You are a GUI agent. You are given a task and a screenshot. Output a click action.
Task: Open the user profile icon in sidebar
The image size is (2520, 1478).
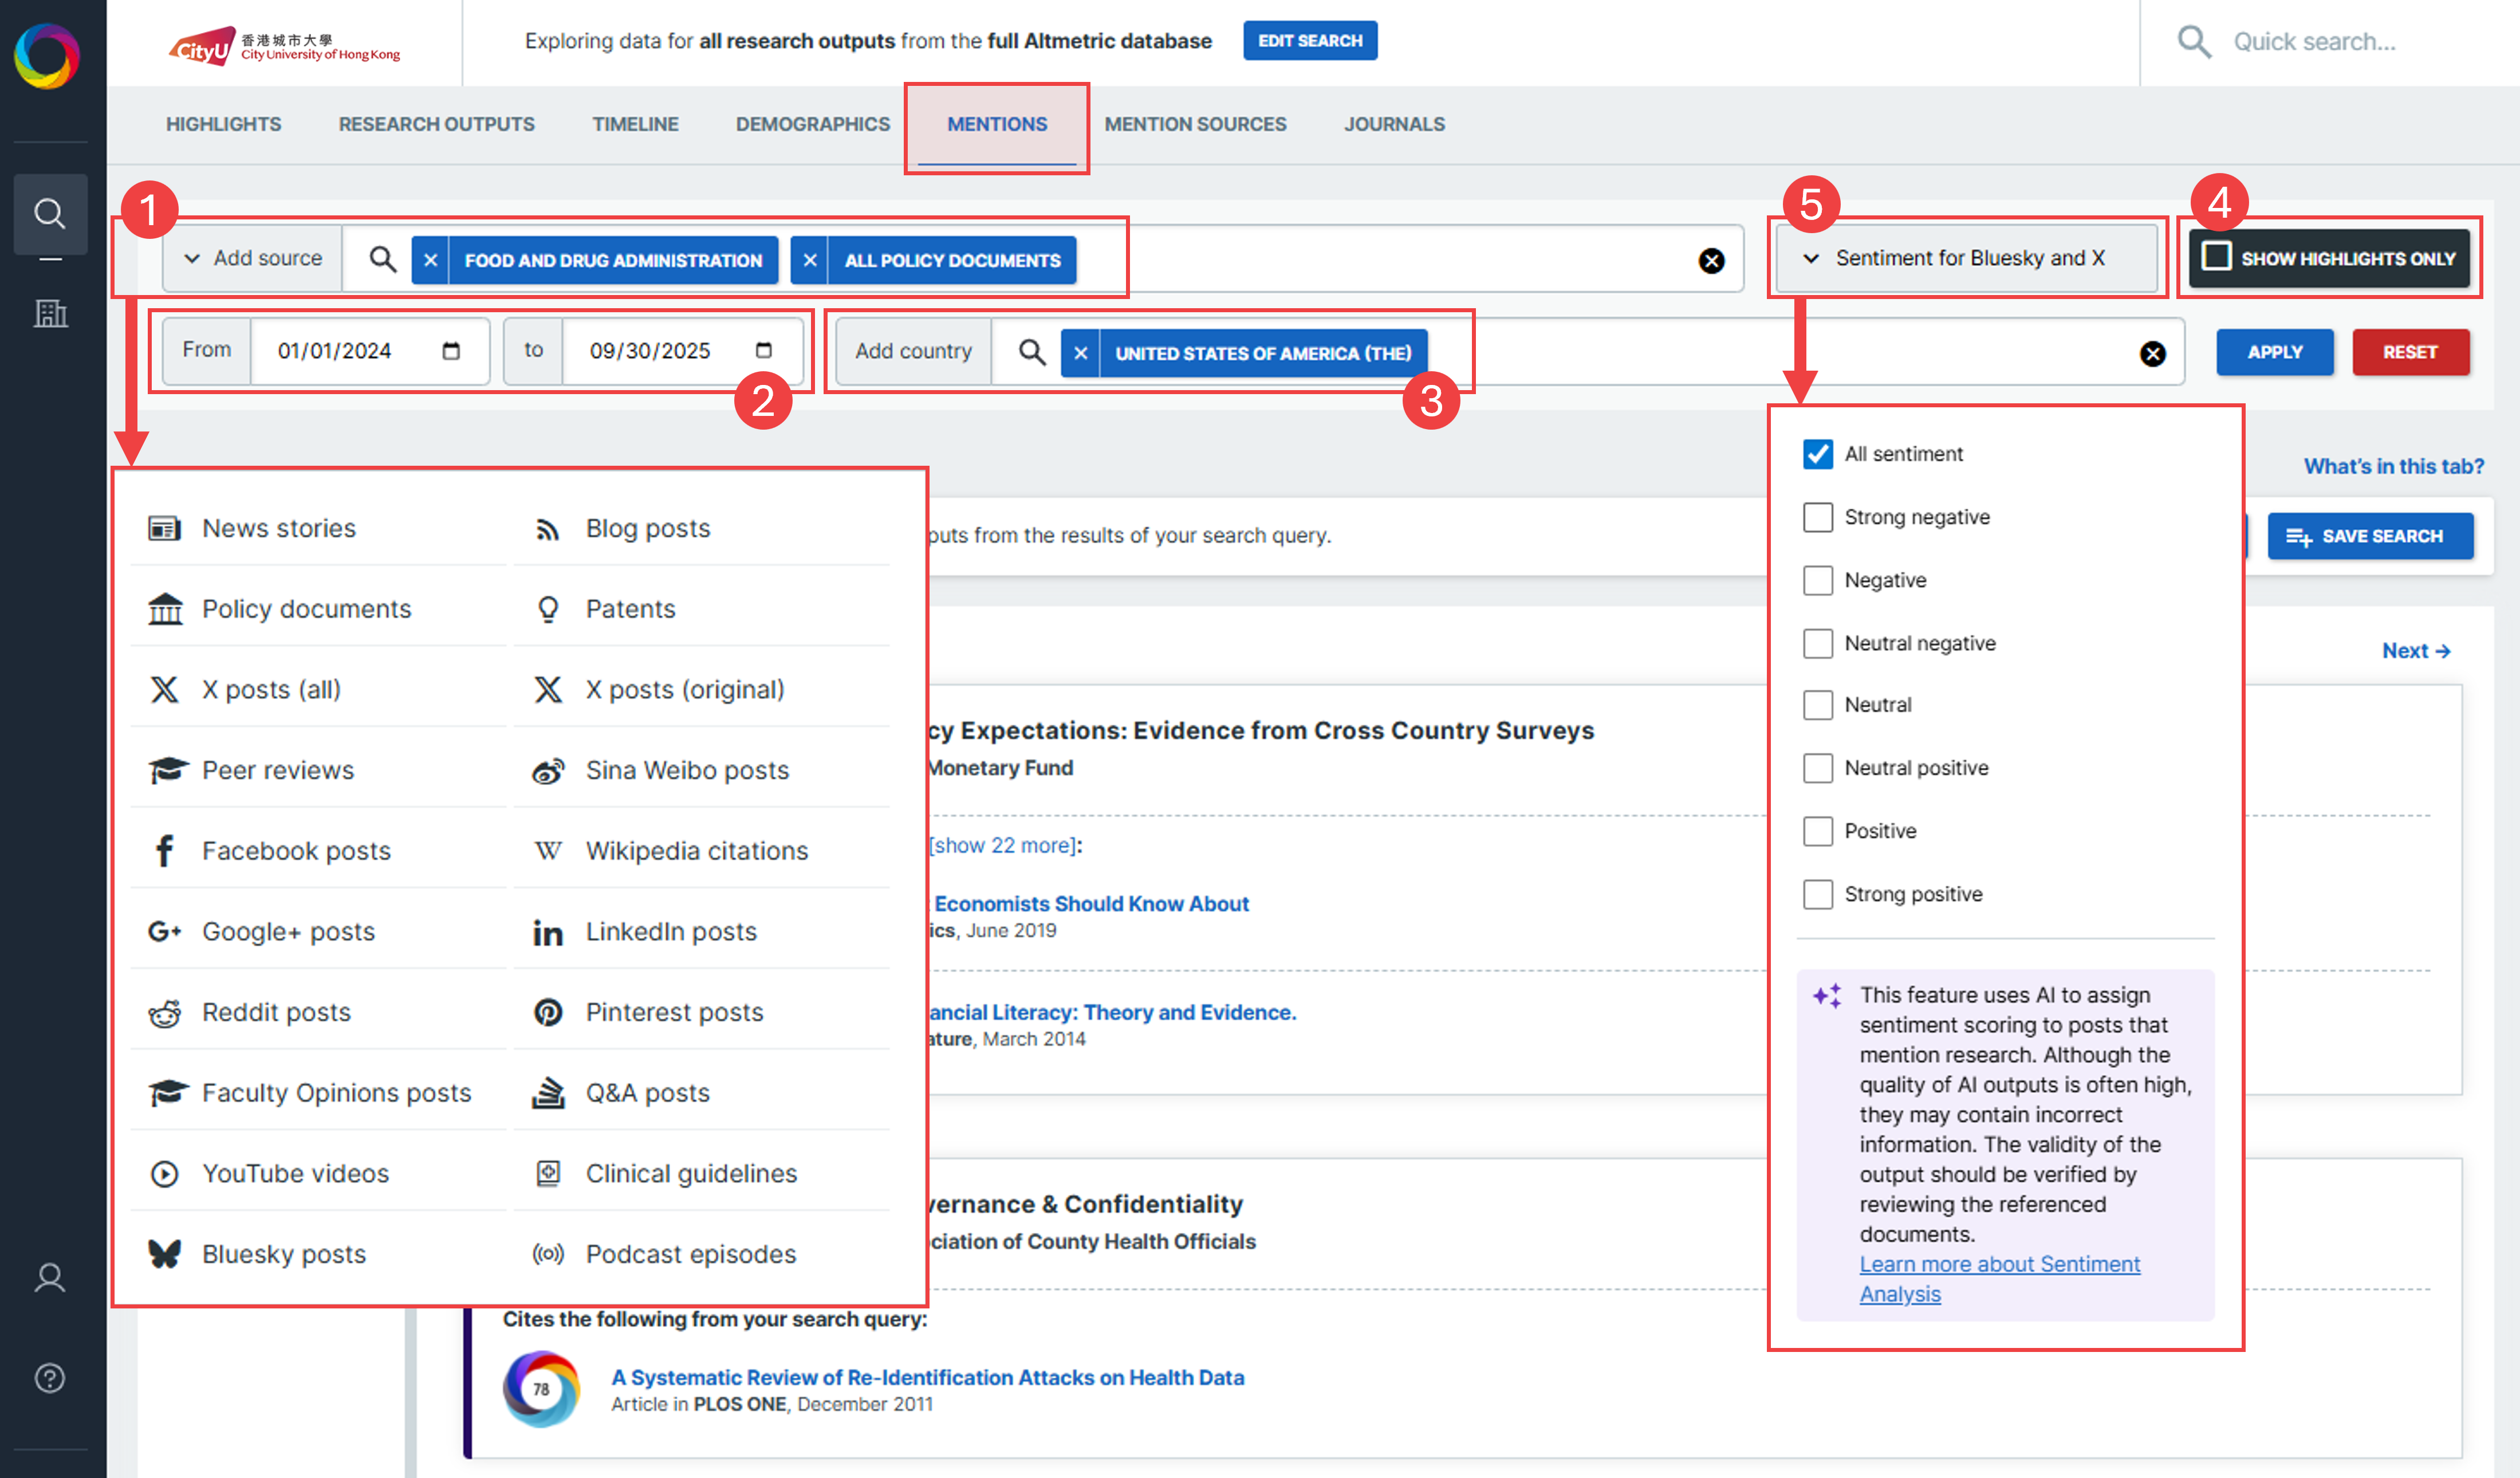[x=49, y=1277]
